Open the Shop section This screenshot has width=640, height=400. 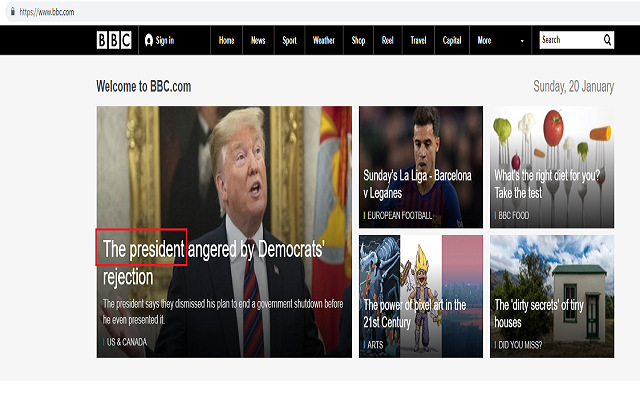[358, 40]
